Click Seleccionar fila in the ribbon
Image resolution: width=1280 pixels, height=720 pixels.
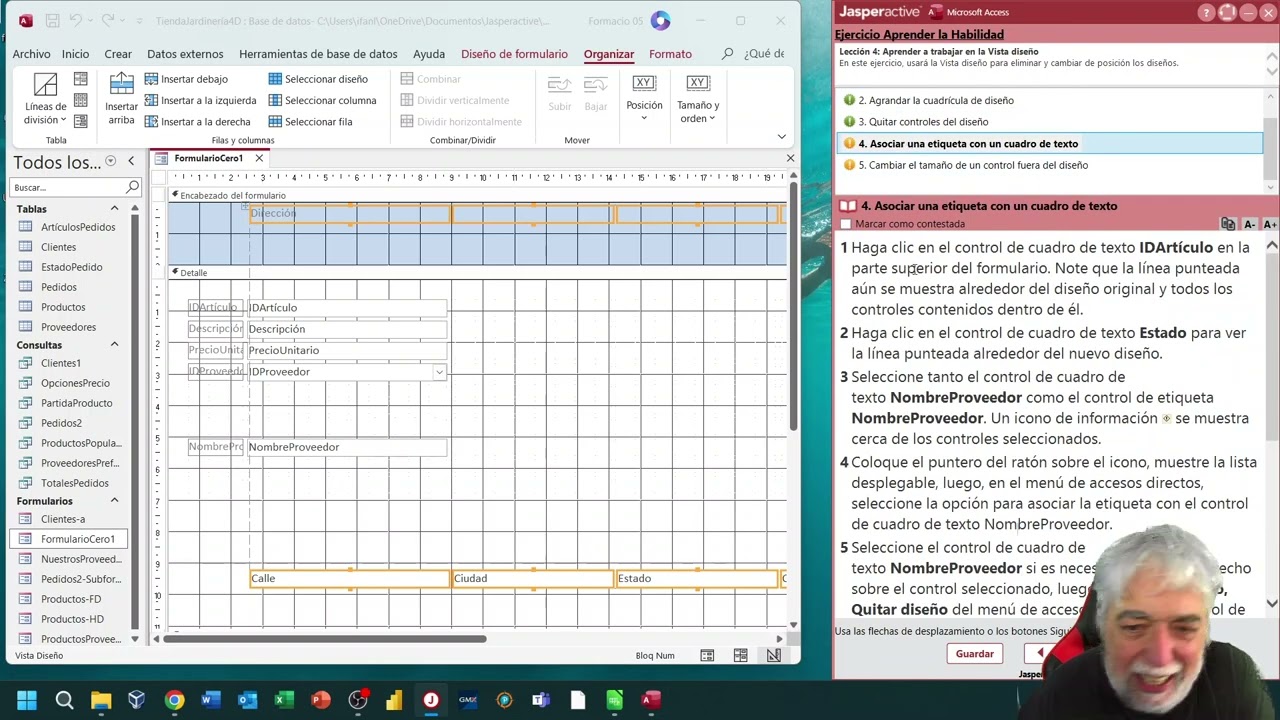tap(310, 121)
